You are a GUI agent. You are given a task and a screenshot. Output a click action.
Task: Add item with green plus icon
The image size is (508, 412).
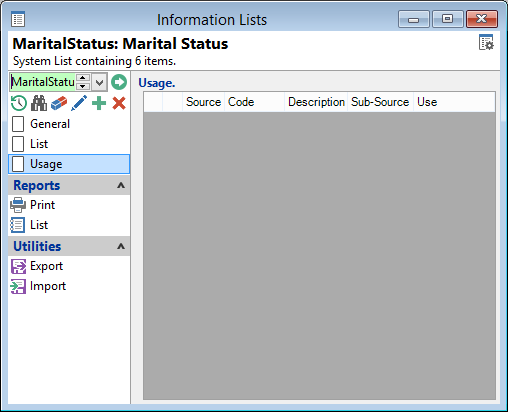(x=99, y=103)
